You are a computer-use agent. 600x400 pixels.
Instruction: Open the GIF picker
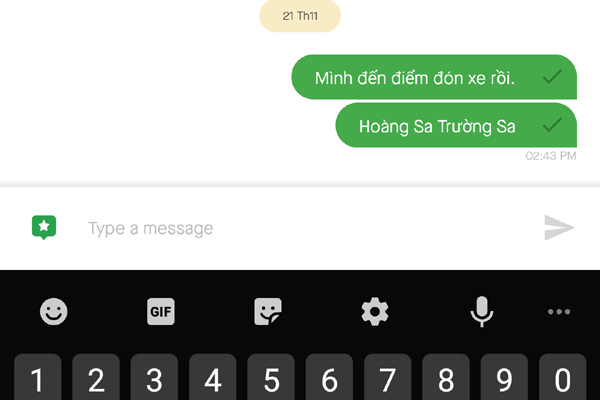coord(161,312)
